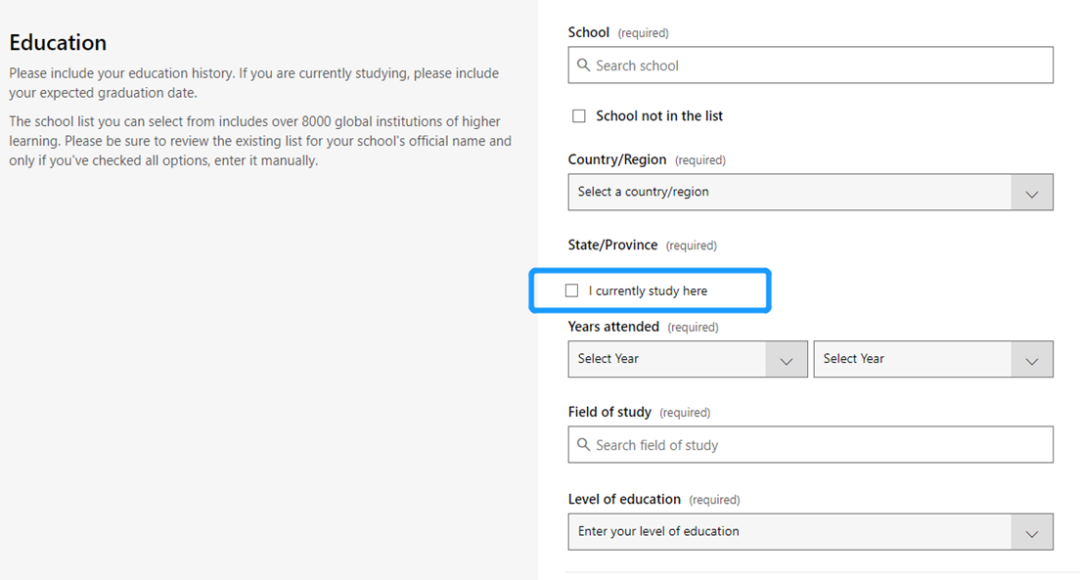This screenshot has width=1080, height=580.
Task: Click the 'Education' section heading
Action: point(58,43)
